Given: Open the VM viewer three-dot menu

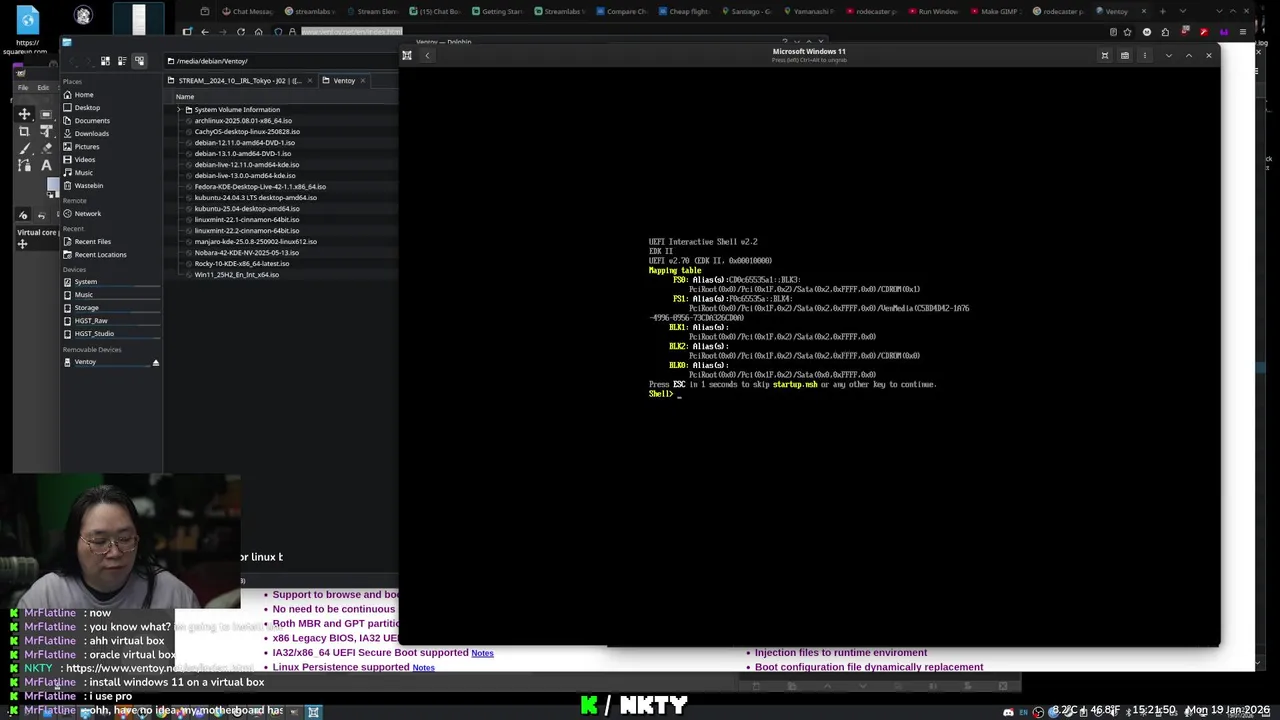Looking at the screenshot, I should click(1145, 56).
